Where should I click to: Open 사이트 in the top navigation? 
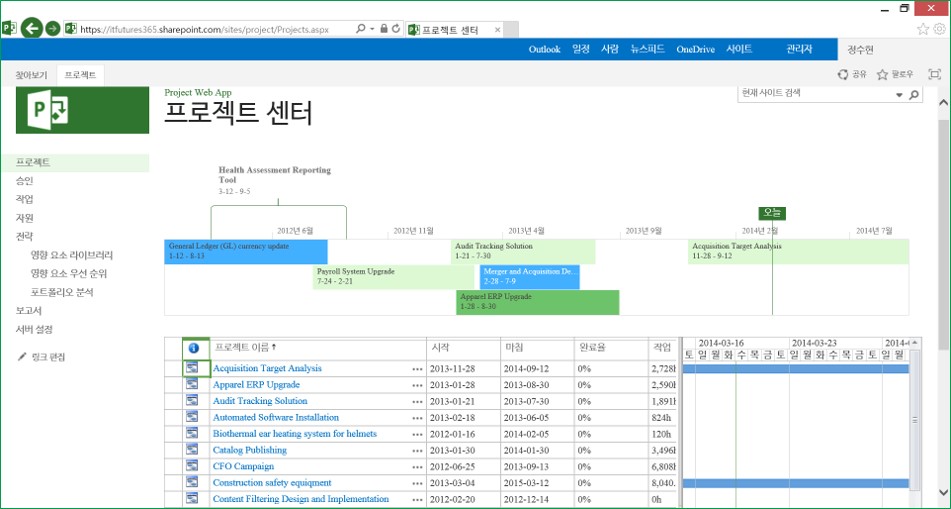(739, 50)
